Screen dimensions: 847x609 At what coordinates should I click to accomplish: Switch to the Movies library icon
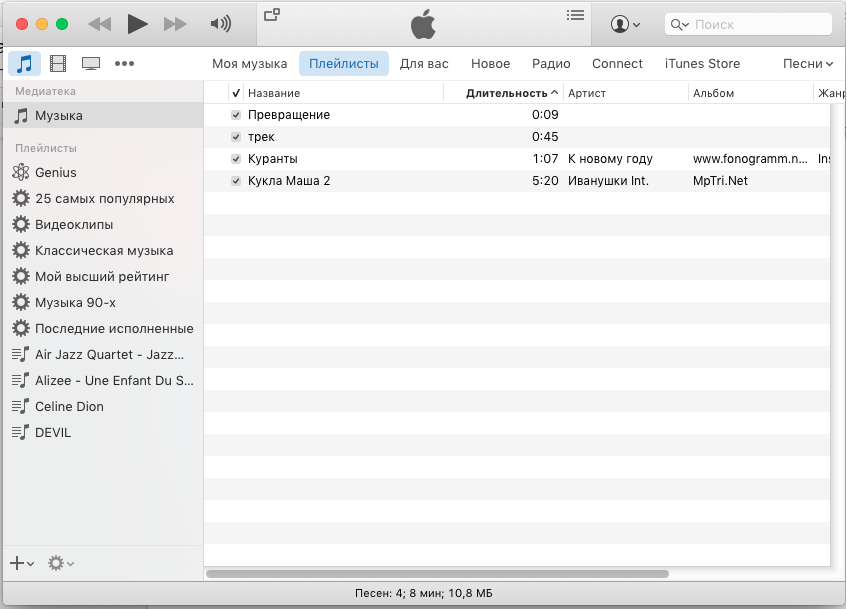[58, 64]
